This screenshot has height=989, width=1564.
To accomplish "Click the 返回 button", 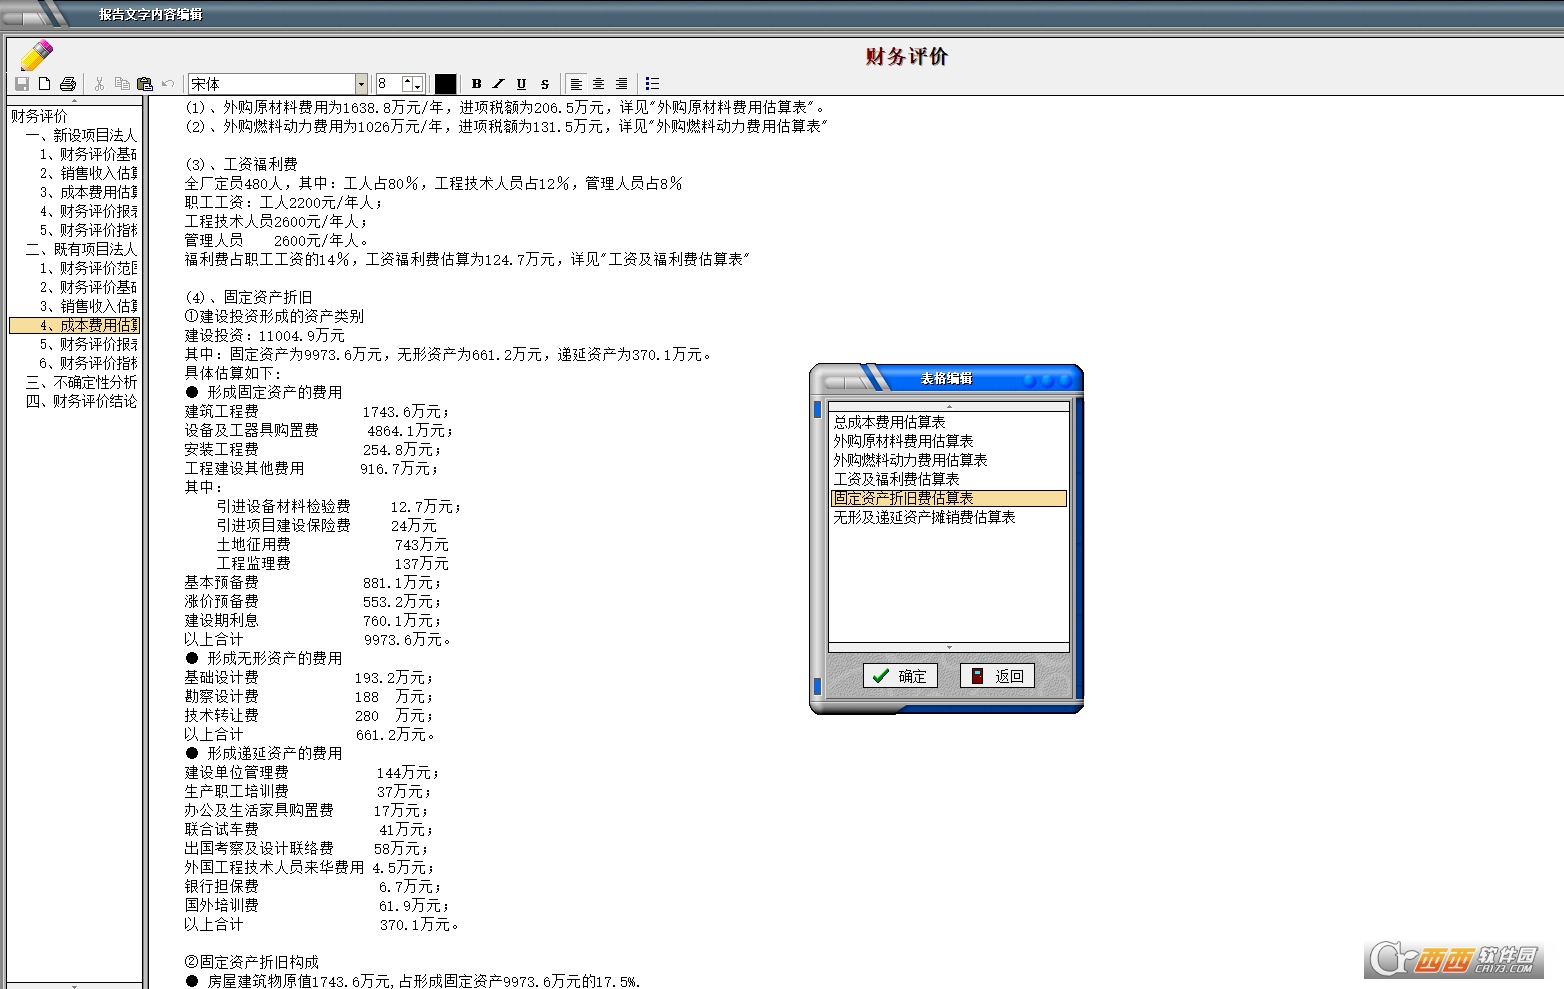I will point(997,676).
